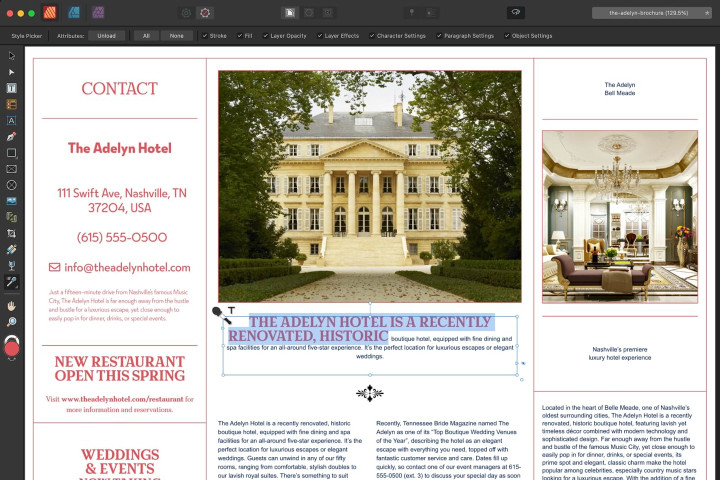This screenshot has width=720, height=480.
Task: Switch to the Photo persona
Action: tap(98, 12)
